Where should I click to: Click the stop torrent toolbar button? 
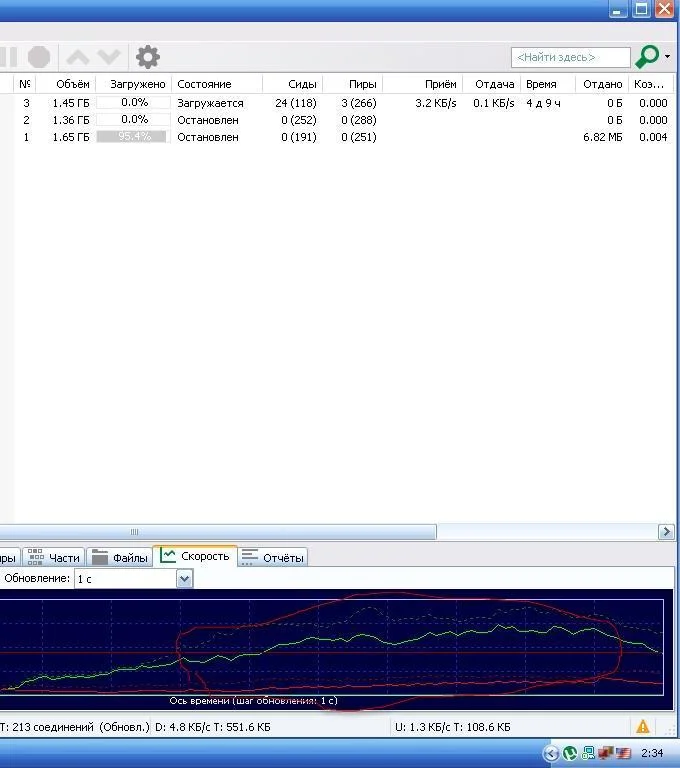pos(38,57)
